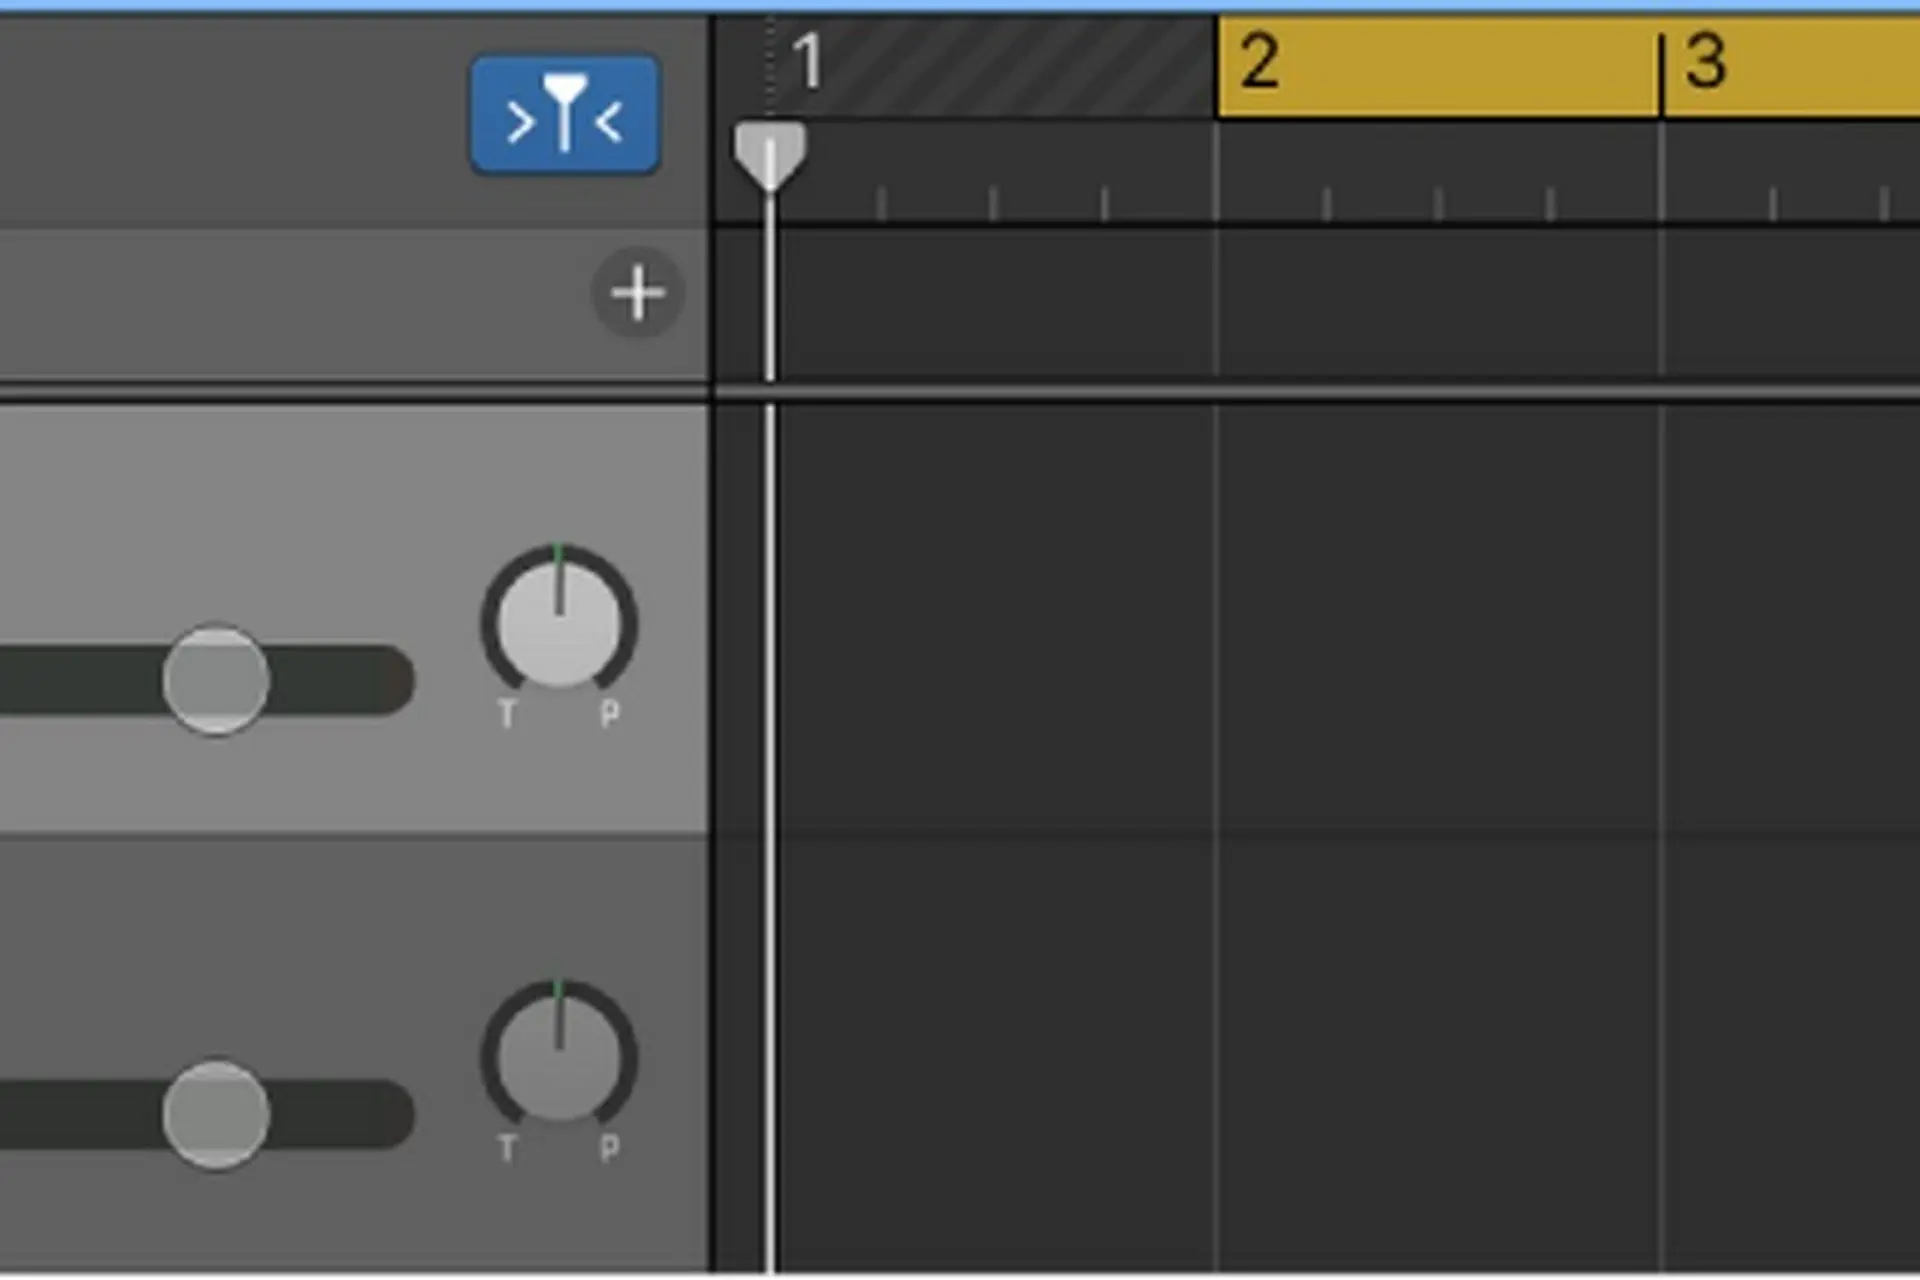Click the second track's empty lane at bar 2
Screen dimensions: 1920x1280
pos(1438,1055)
